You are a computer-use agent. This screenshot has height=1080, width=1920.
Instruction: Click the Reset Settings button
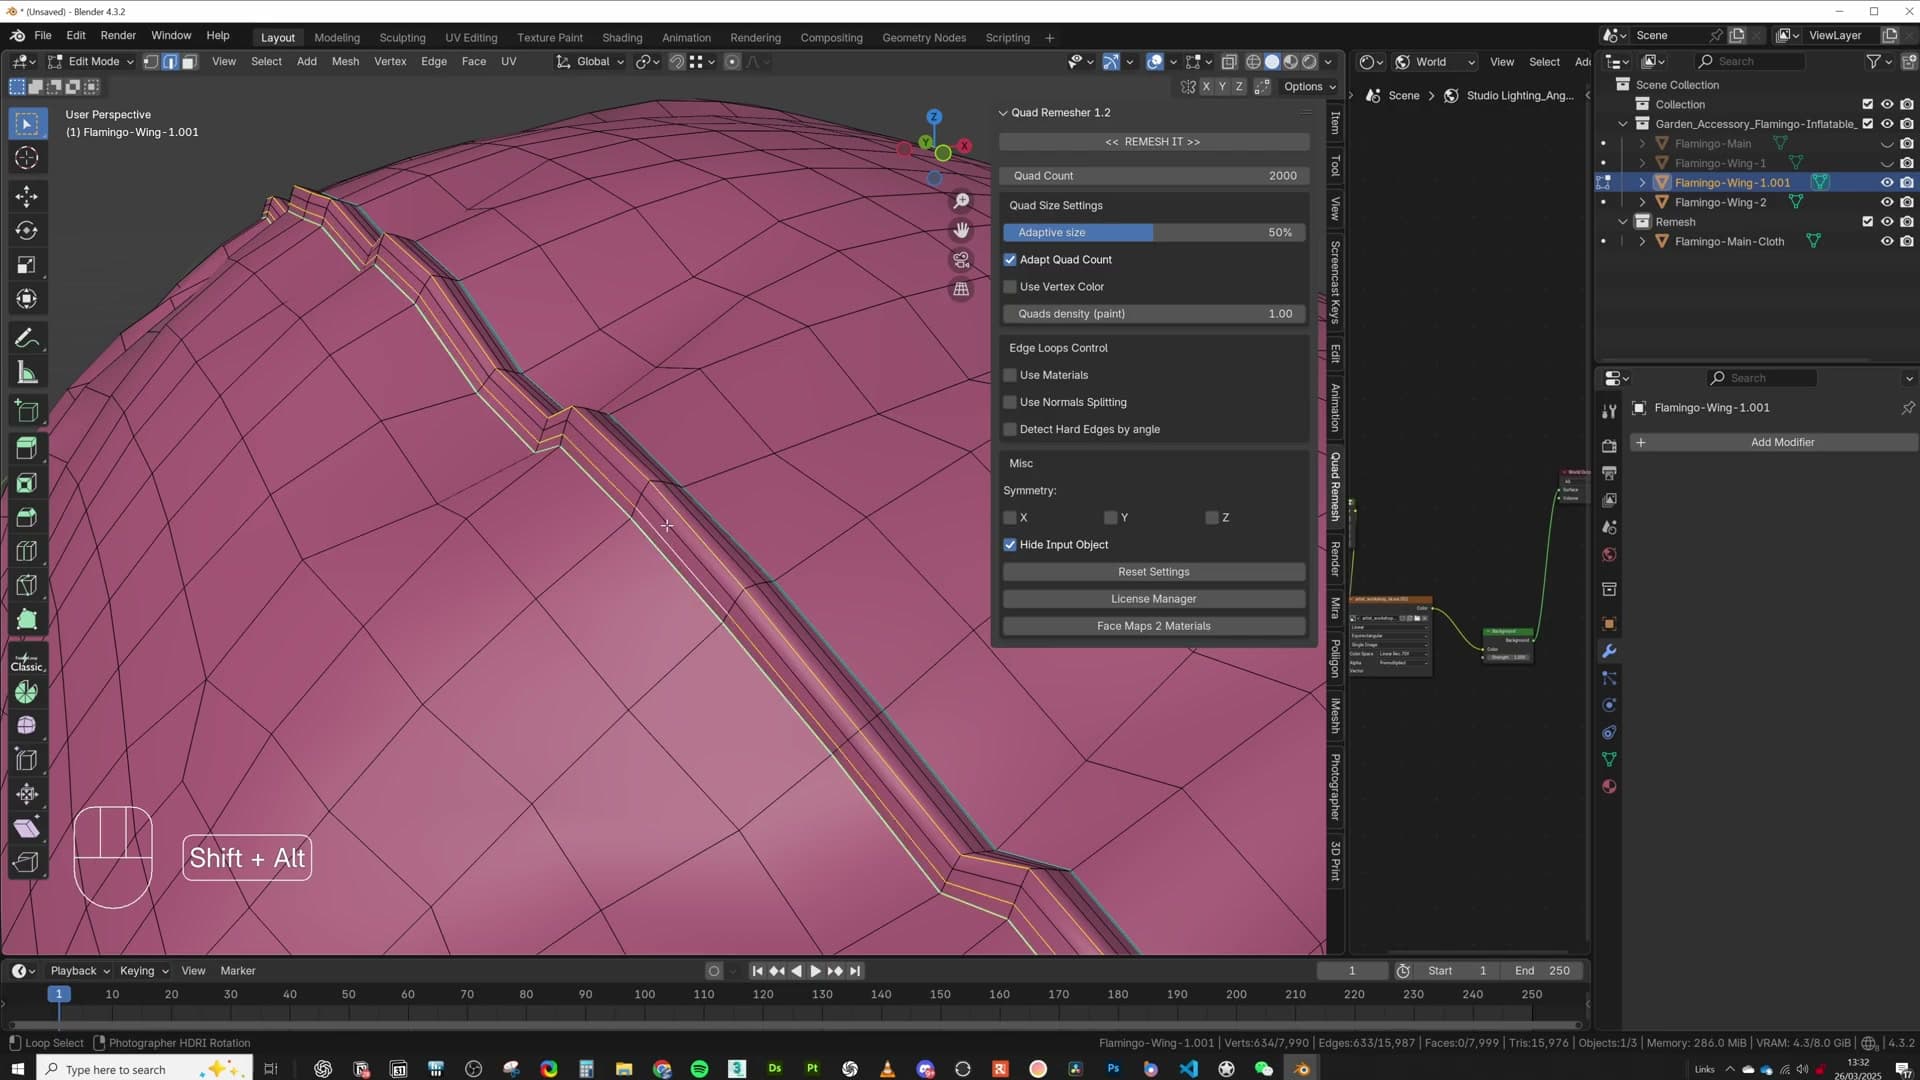click(x=1153, y=572)
